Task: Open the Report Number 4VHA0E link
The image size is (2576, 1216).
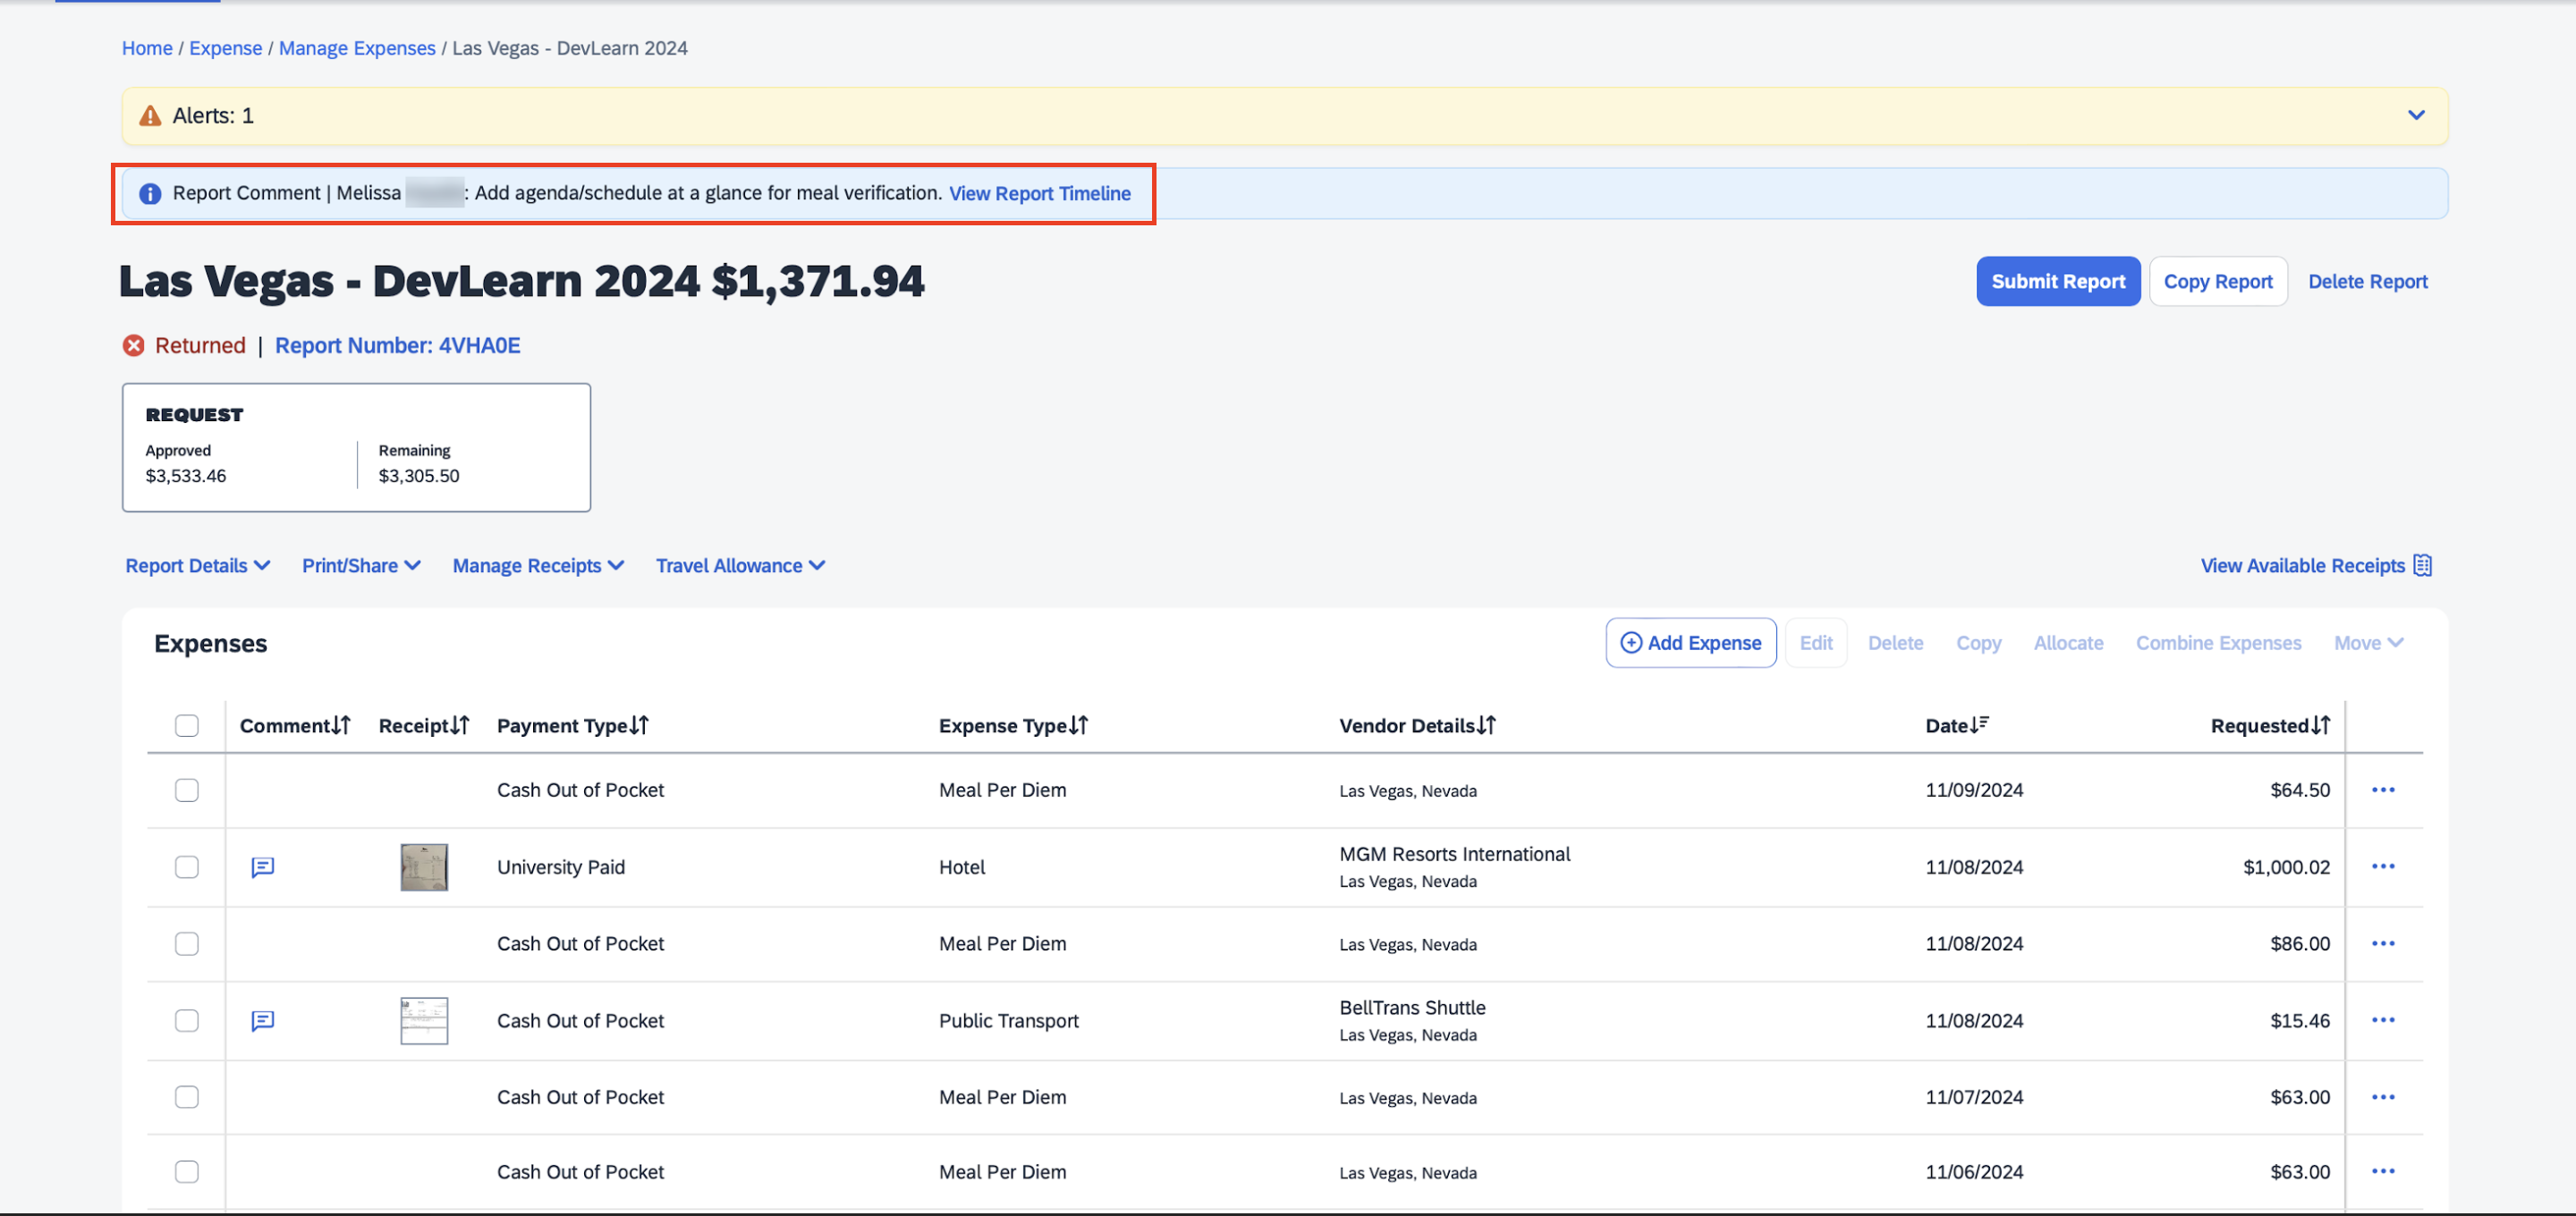Action: [x=398, y=346]
